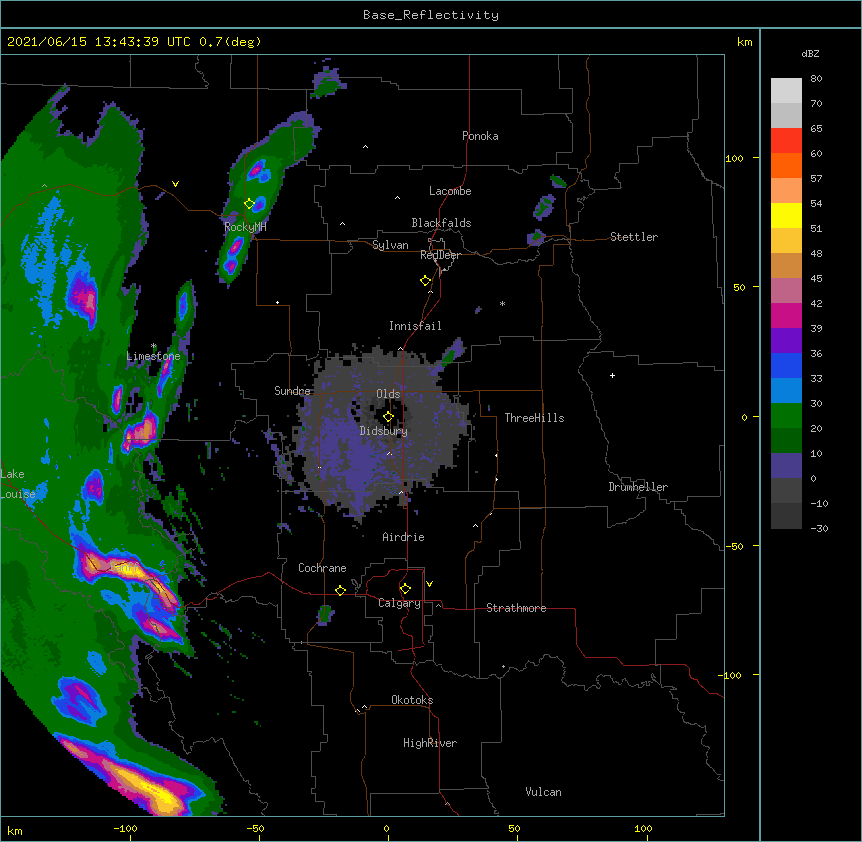Click the Innisfail city label
862x842 pixels.
click(415, 326)
